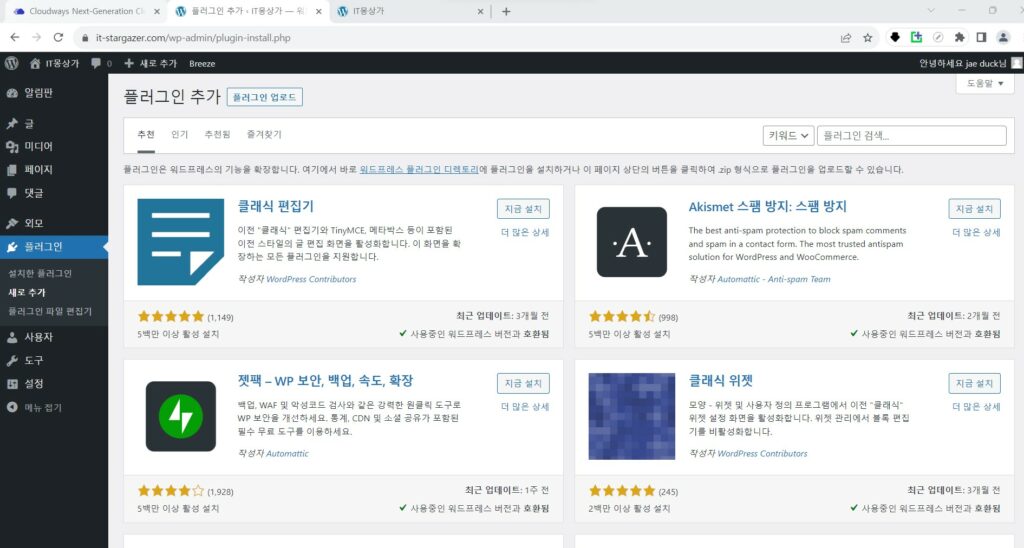Switch to 추천 tab
The height and width of the screenshot is (548, 1024).
click(x=146, y=135)
